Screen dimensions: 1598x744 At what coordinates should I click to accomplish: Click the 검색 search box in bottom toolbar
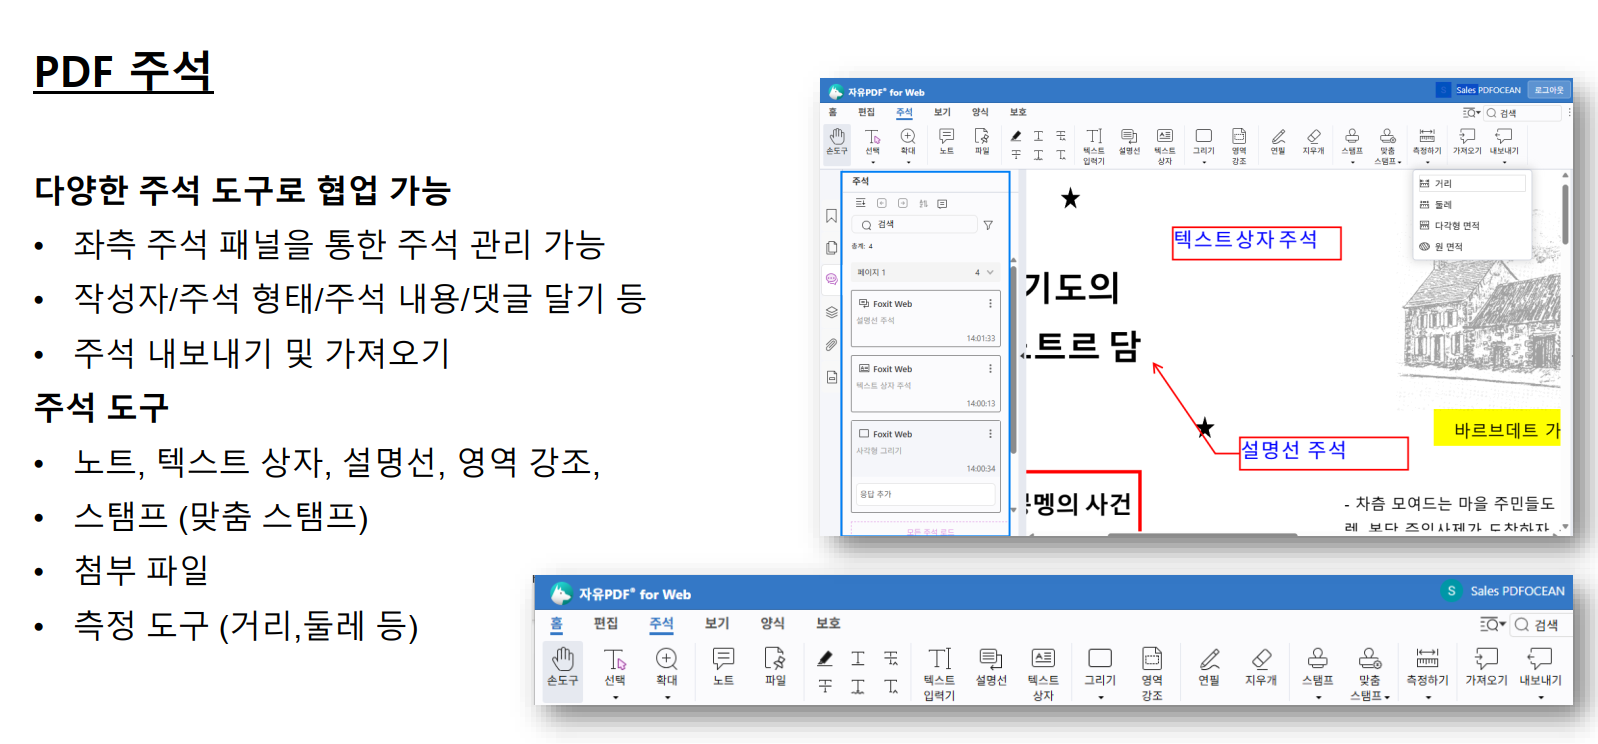1540,624
